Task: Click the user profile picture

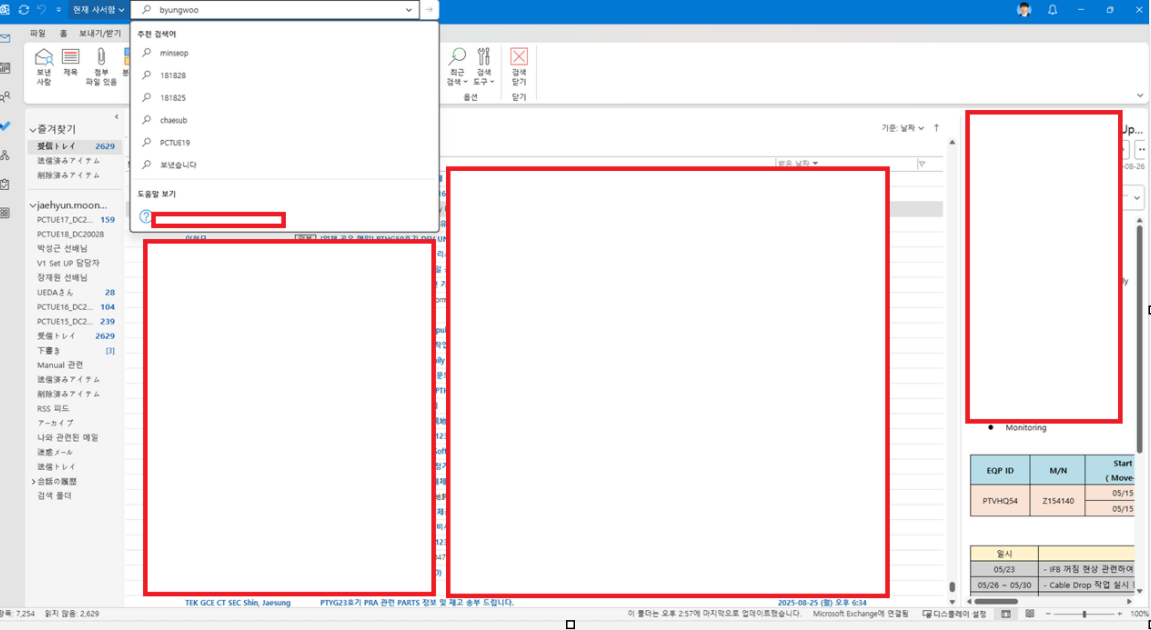Action: pyautogui.click(x=1024, y=10)
